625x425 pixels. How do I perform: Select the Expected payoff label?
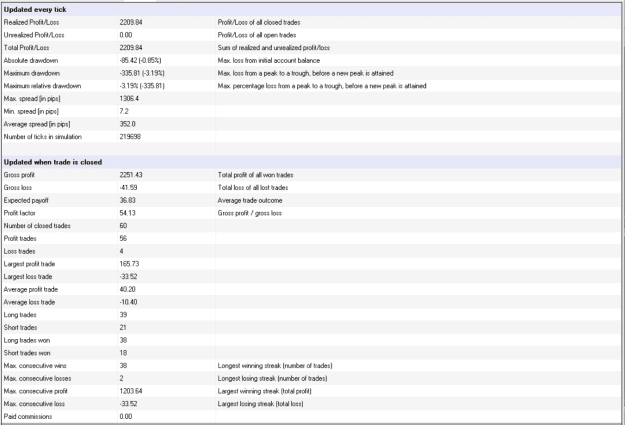tap(26, 201)
